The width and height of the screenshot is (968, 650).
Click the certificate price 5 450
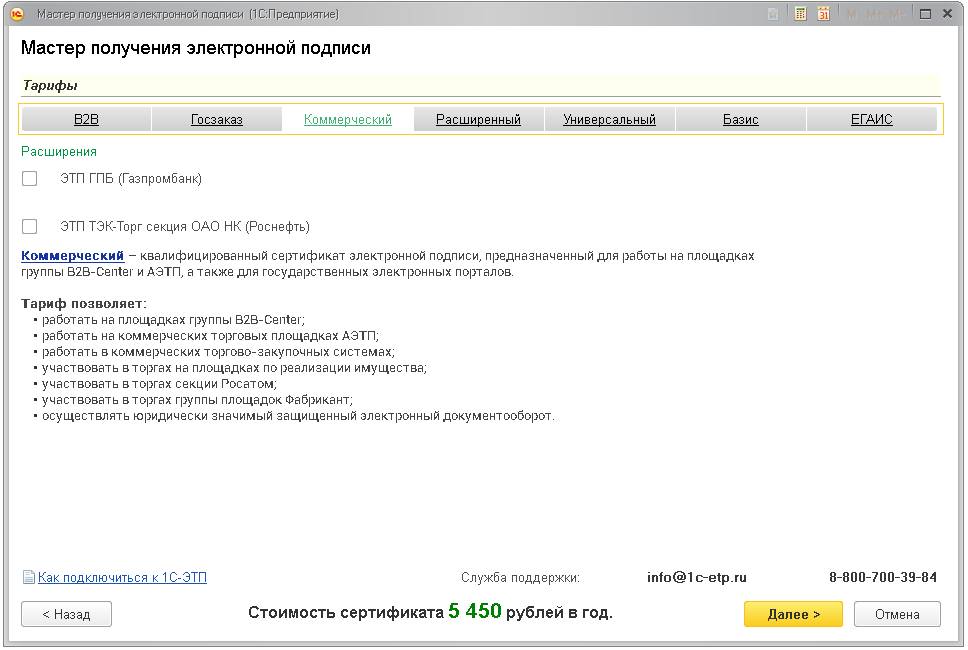tap(475, 610)
